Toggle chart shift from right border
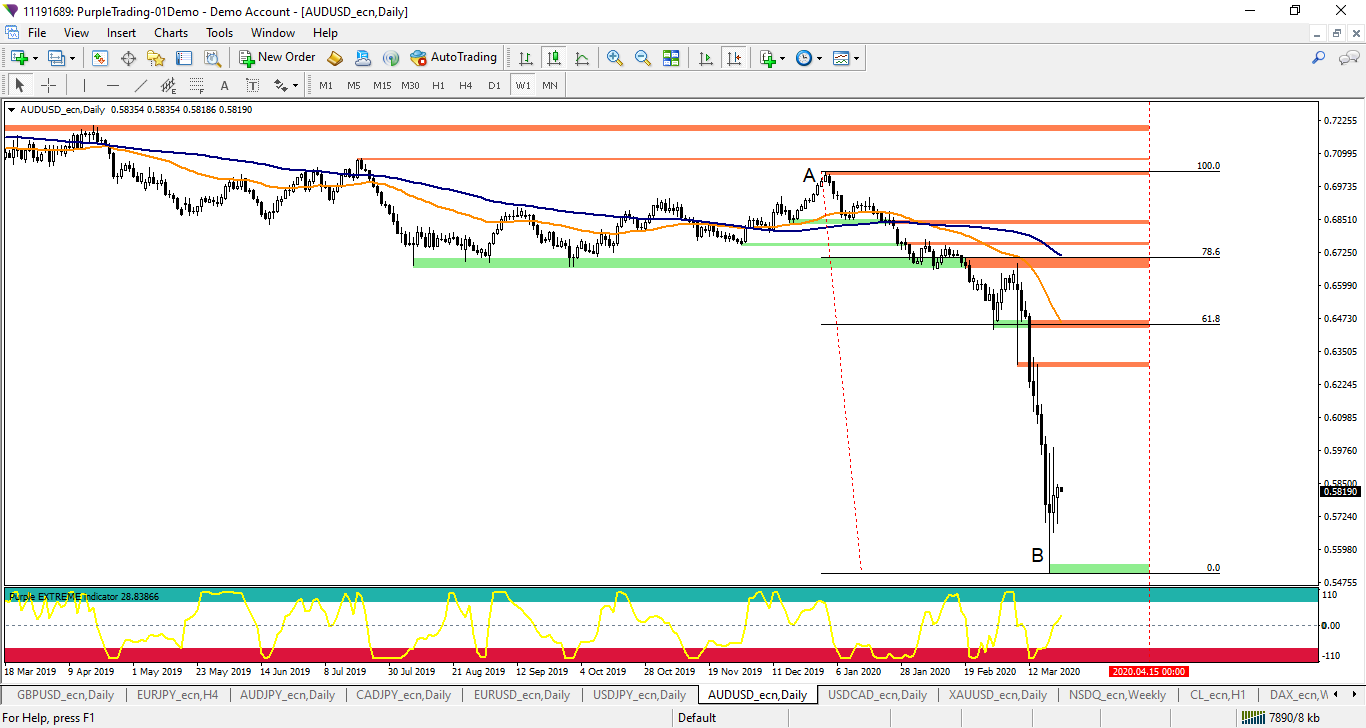 [735, 58]
